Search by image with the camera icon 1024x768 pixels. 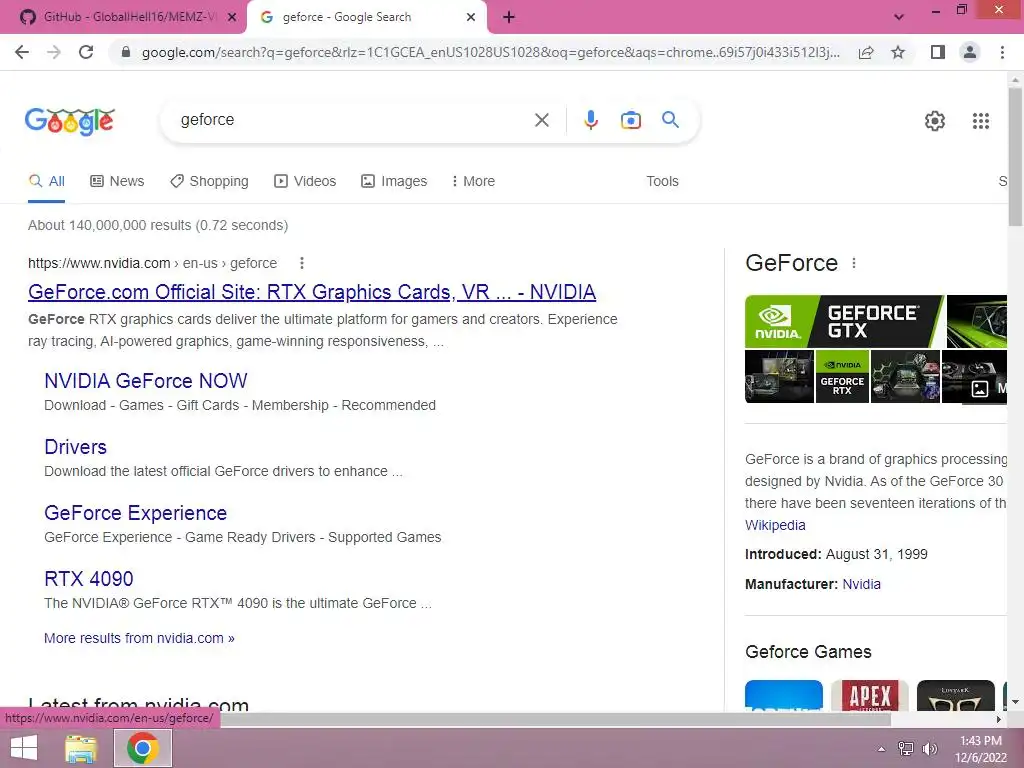click(631, 120)
